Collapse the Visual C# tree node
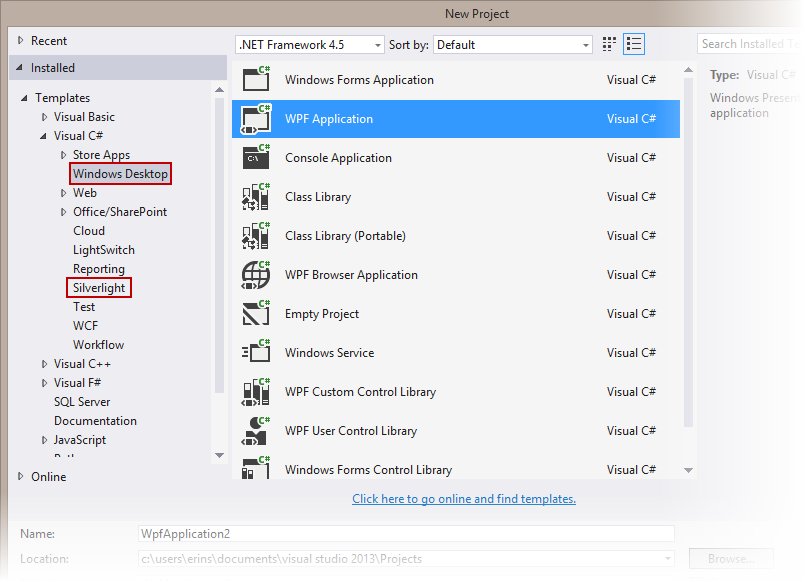 tap(45, 136)
